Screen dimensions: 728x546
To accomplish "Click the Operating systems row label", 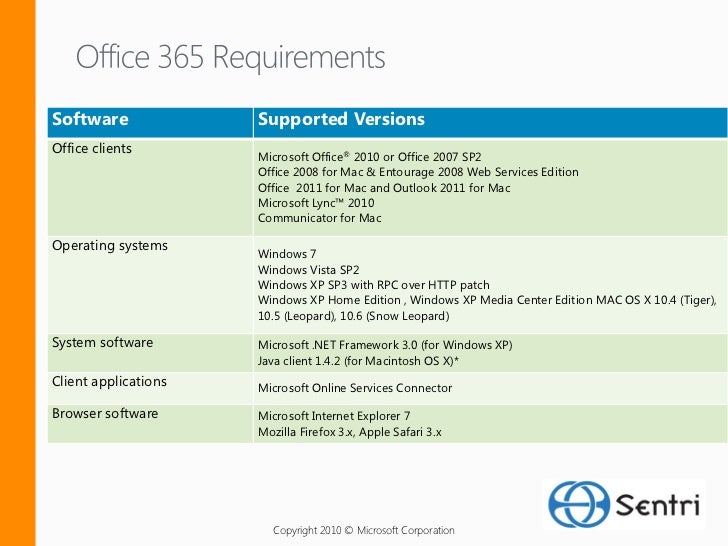I will pyautogui.click(x=110, y=246).
